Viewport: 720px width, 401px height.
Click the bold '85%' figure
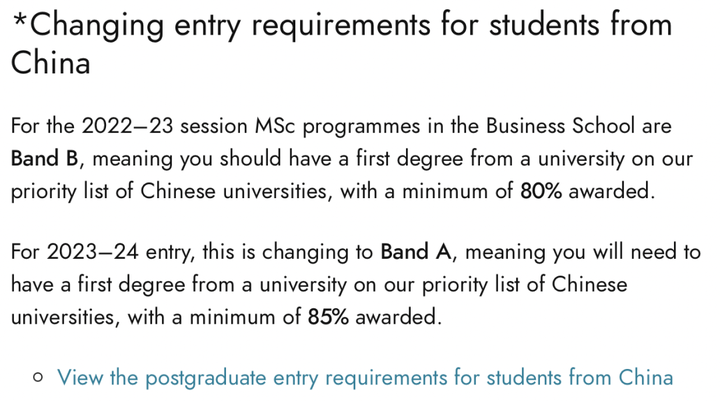tap(328, 317)
